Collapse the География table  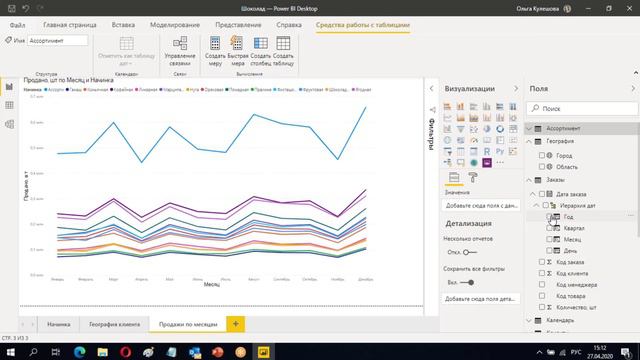(529, 141)
